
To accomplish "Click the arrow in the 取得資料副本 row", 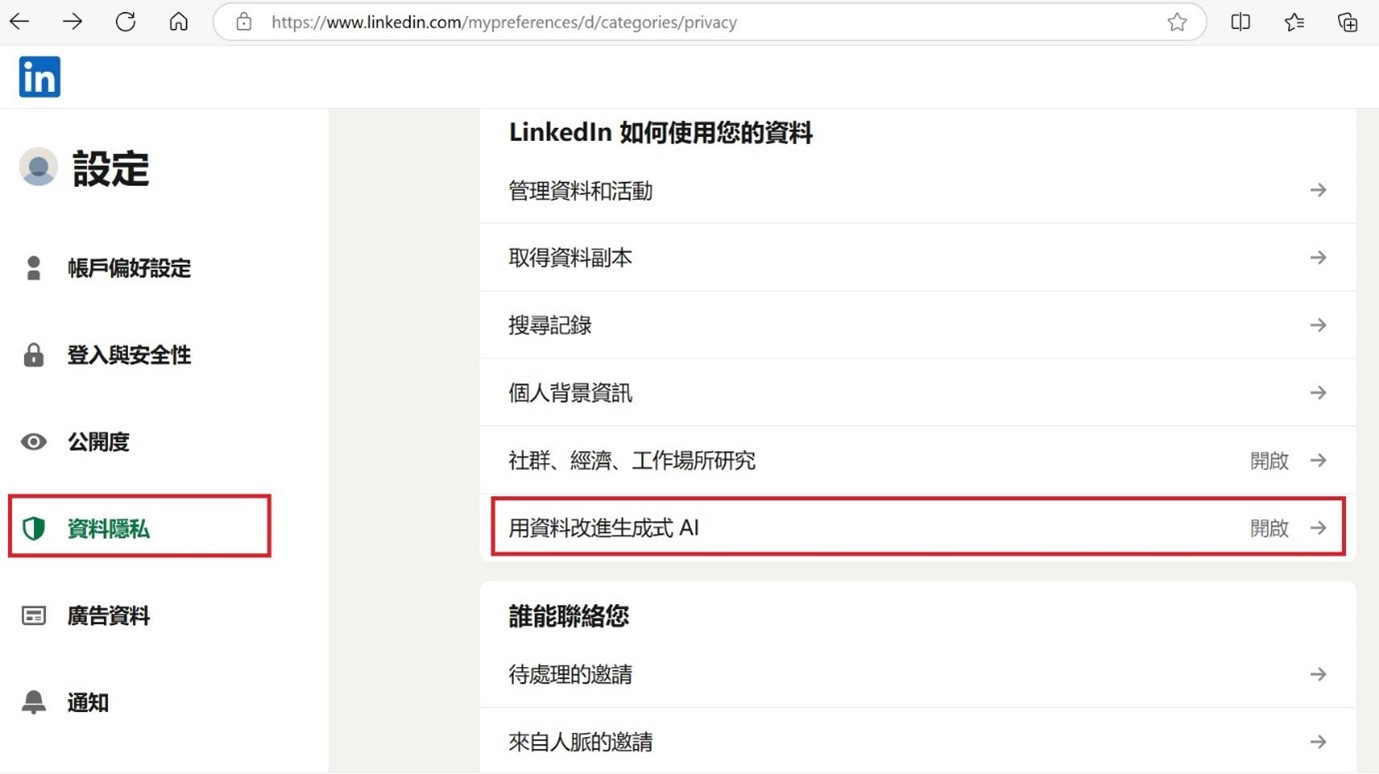I will coord(1318,257).
